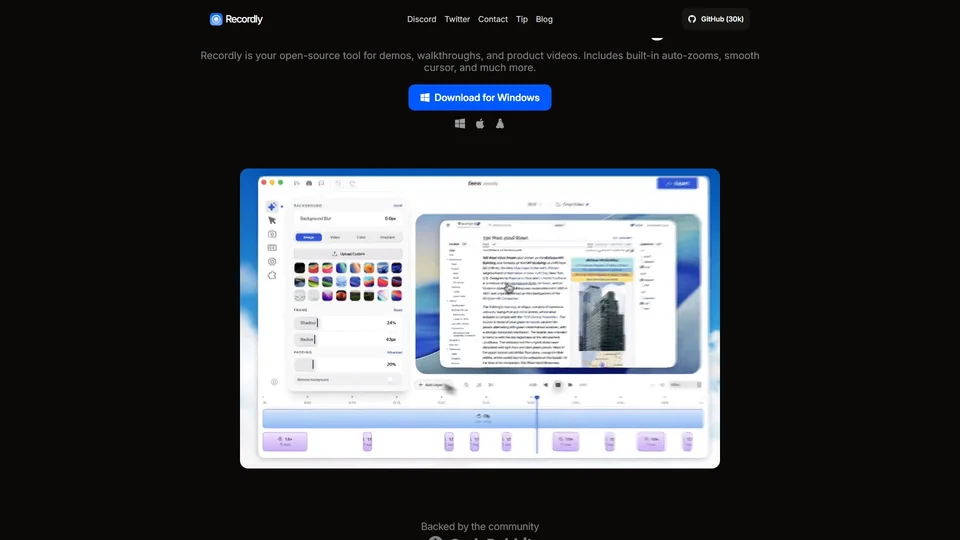Viewport: 960px width, 540px height.
Task: Select the Apple macOS platform icon
Action: coord(480,124)
